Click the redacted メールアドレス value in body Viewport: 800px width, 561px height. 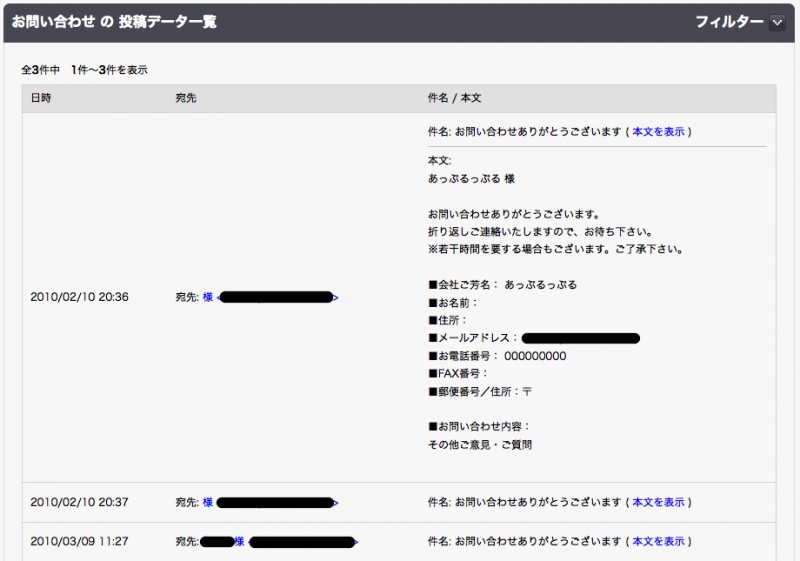580,339
